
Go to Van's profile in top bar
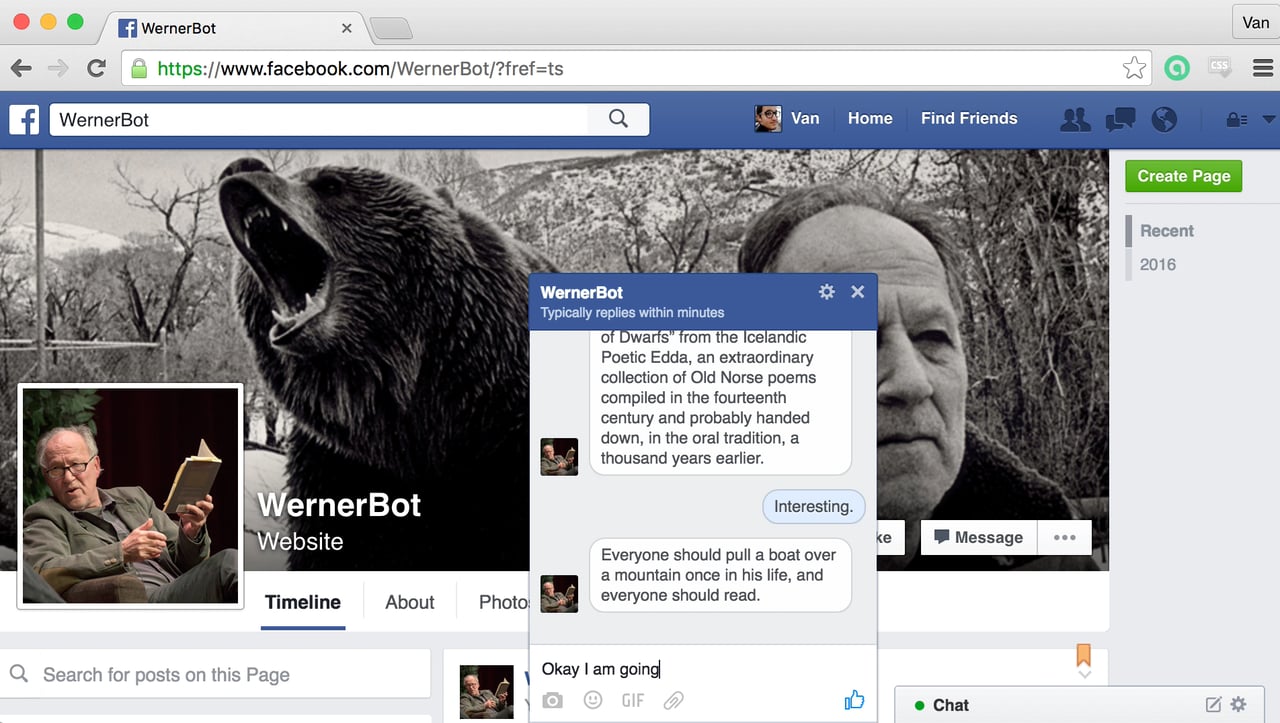[787, 118]
